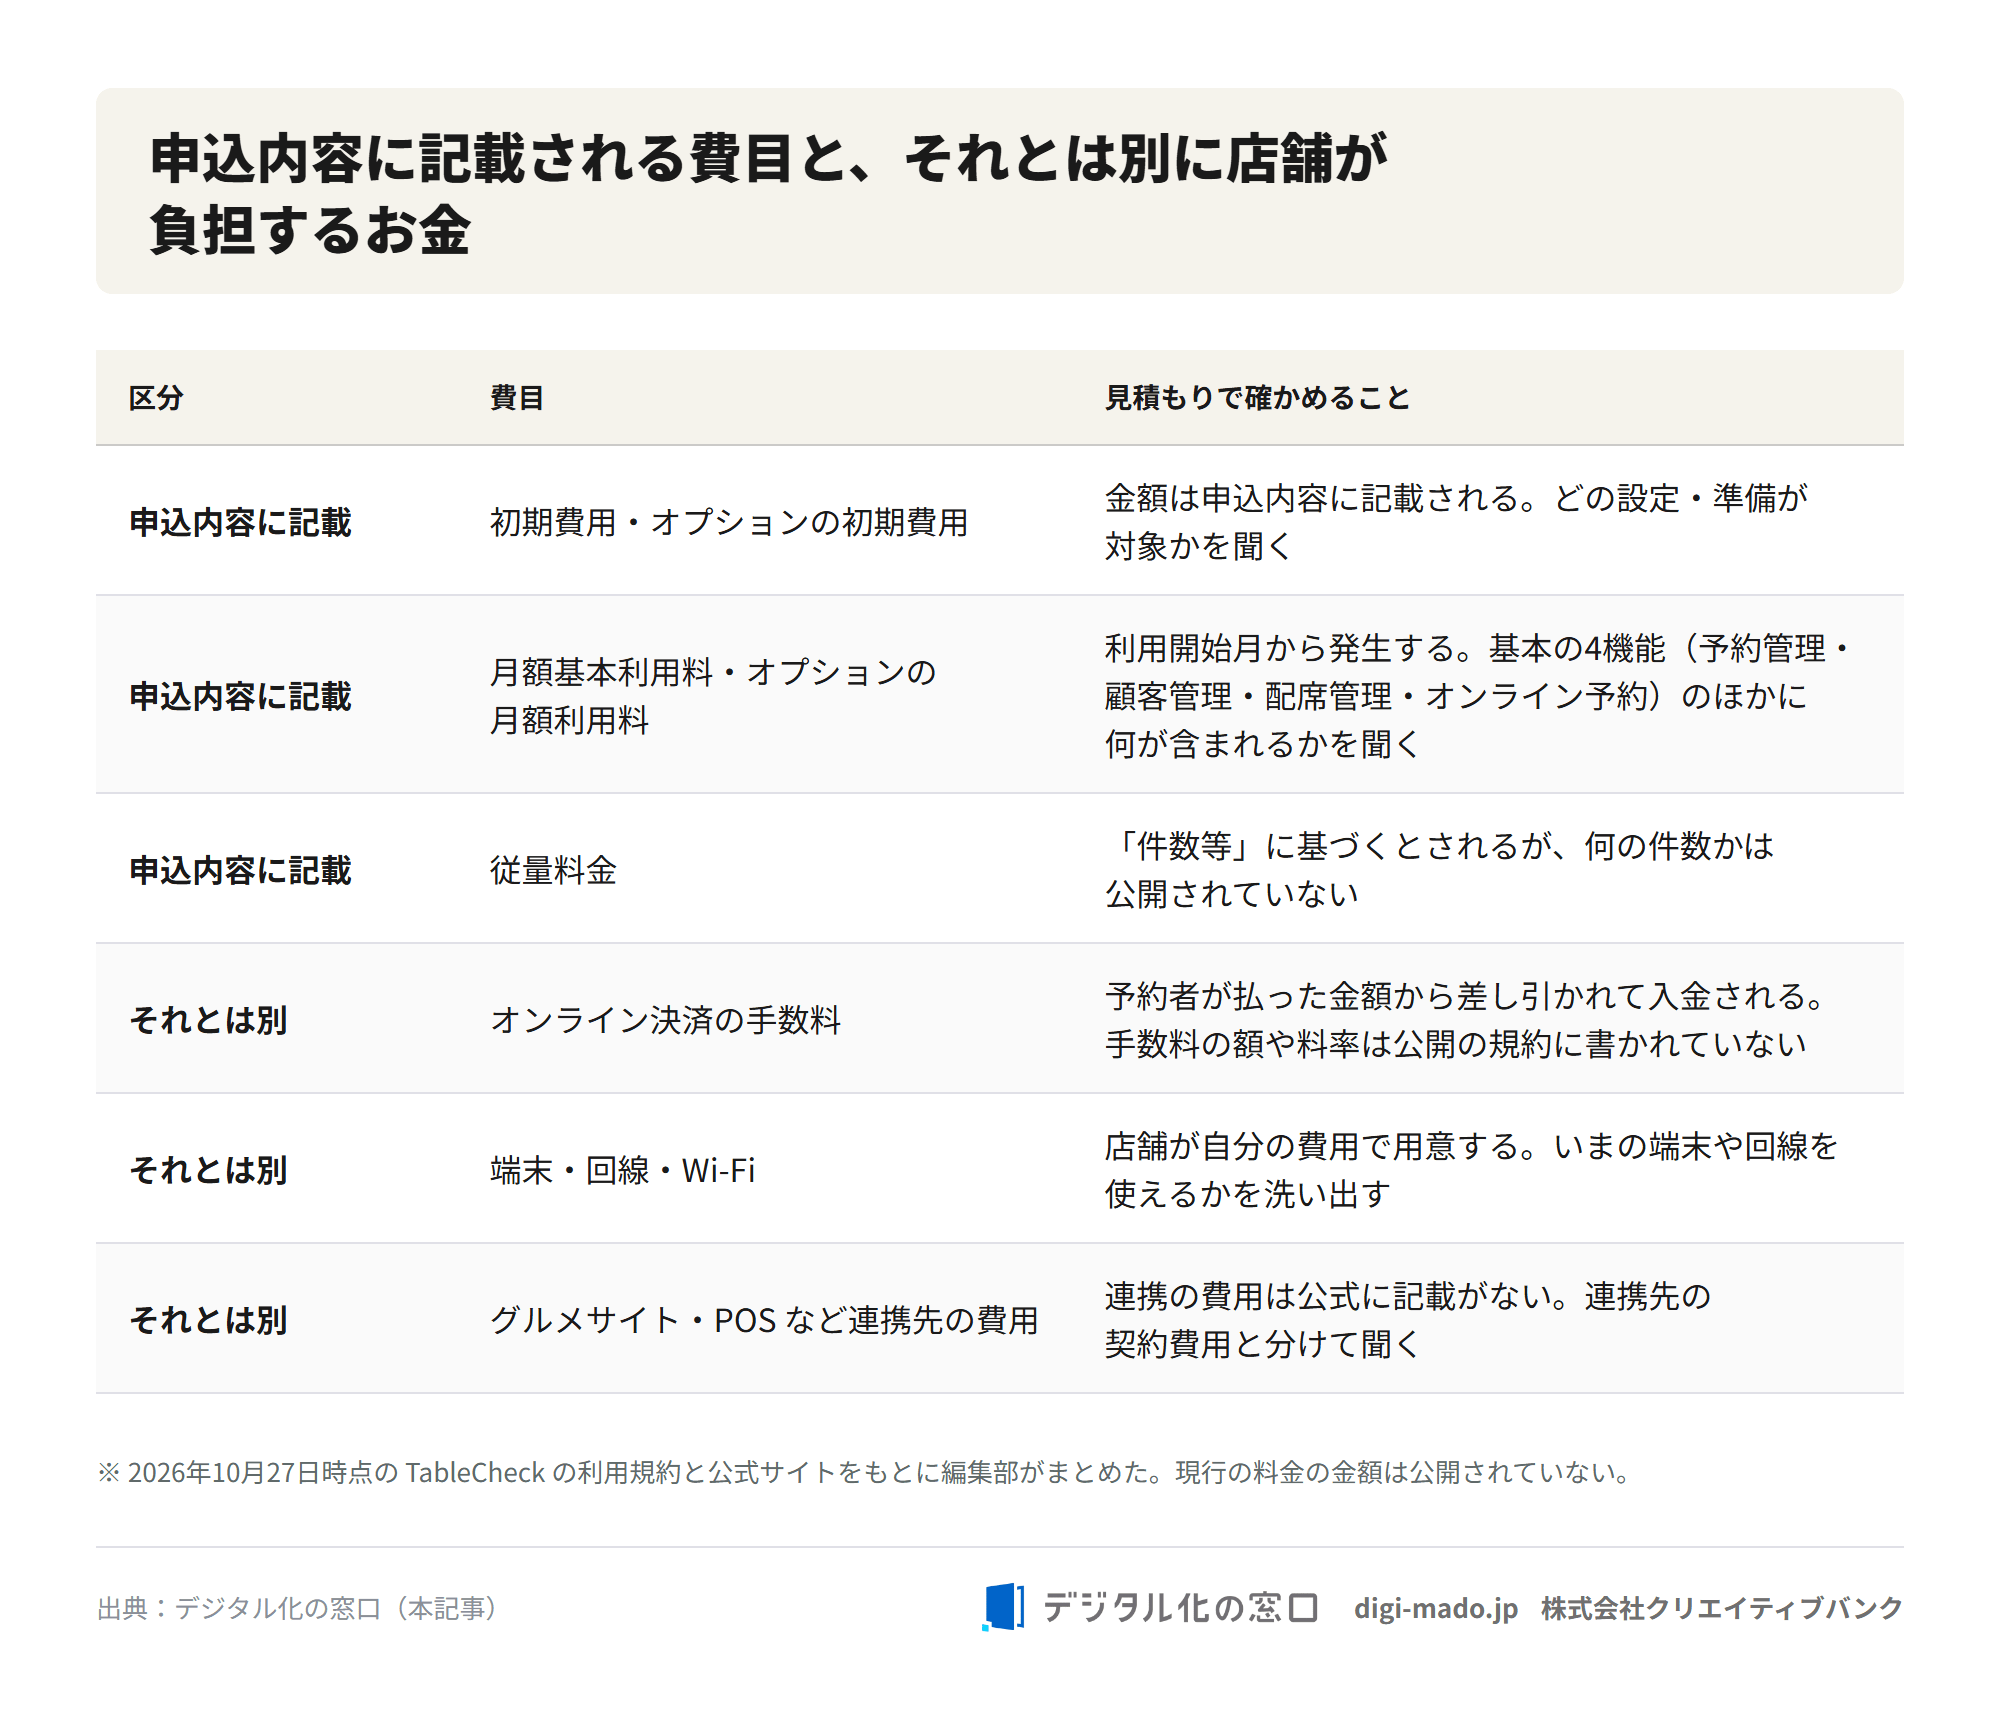Click the text 利用開始月から発生する
Viewport: 2000px width, 1728px height.
(1280, 648)
